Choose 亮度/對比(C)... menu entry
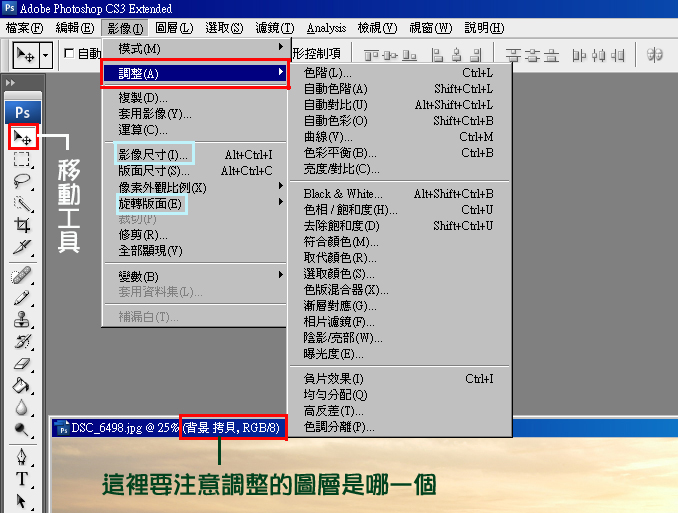Screen dimensions: 678x513 (400, 169)
